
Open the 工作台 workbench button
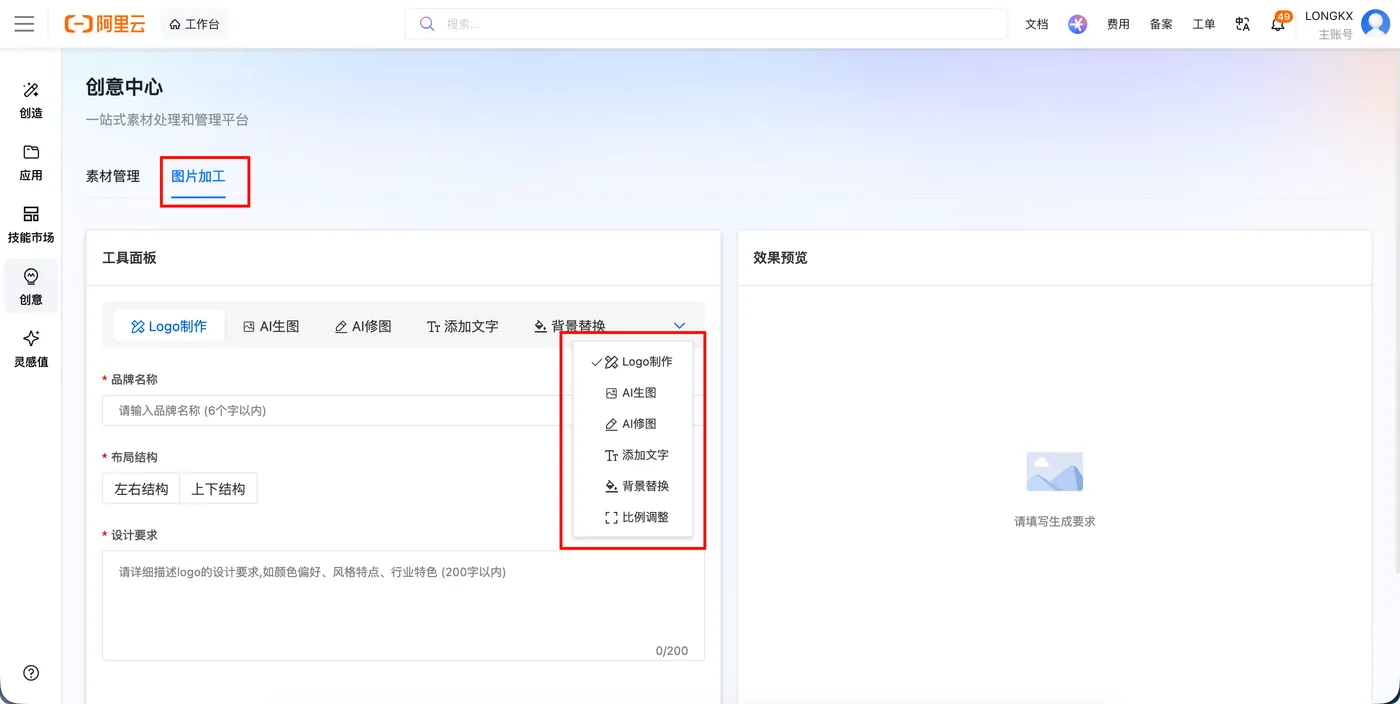point(194,24)
